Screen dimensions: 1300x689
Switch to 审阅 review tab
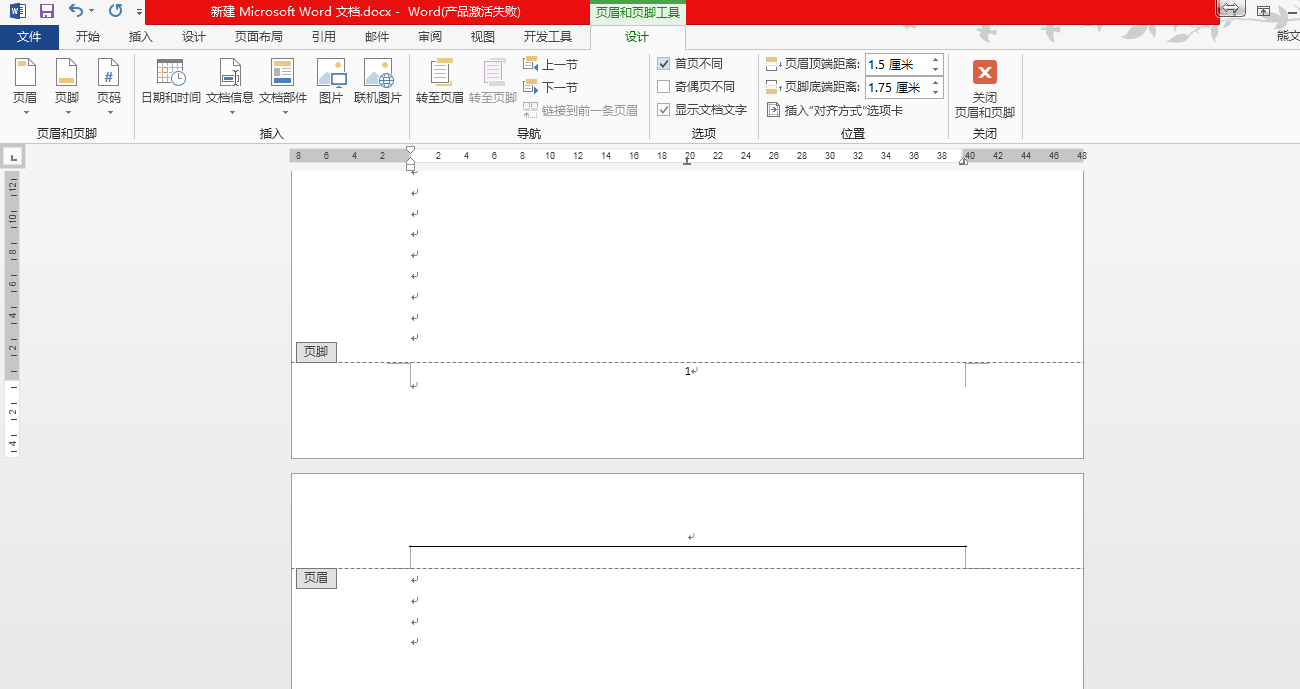tap(430, 37)
